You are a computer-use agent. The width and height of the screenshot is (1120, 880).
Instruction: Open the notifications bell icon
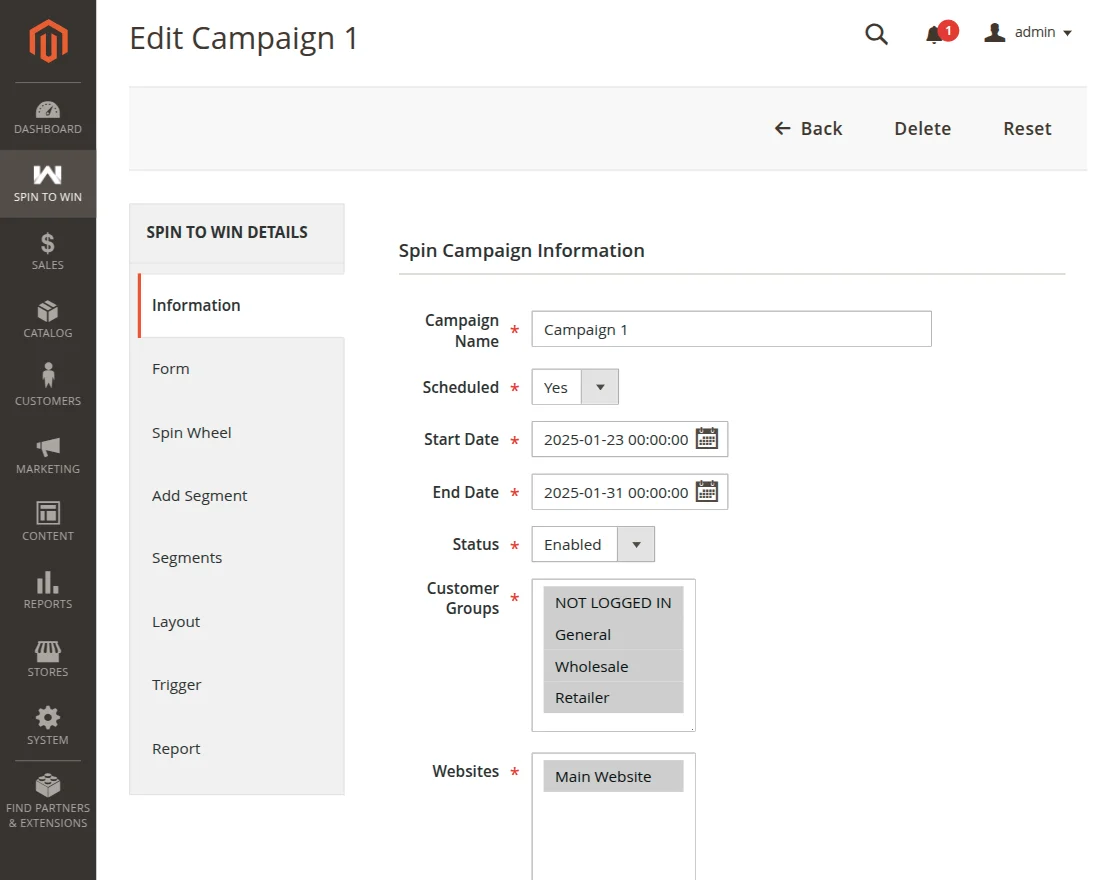(x=935, y=34)
